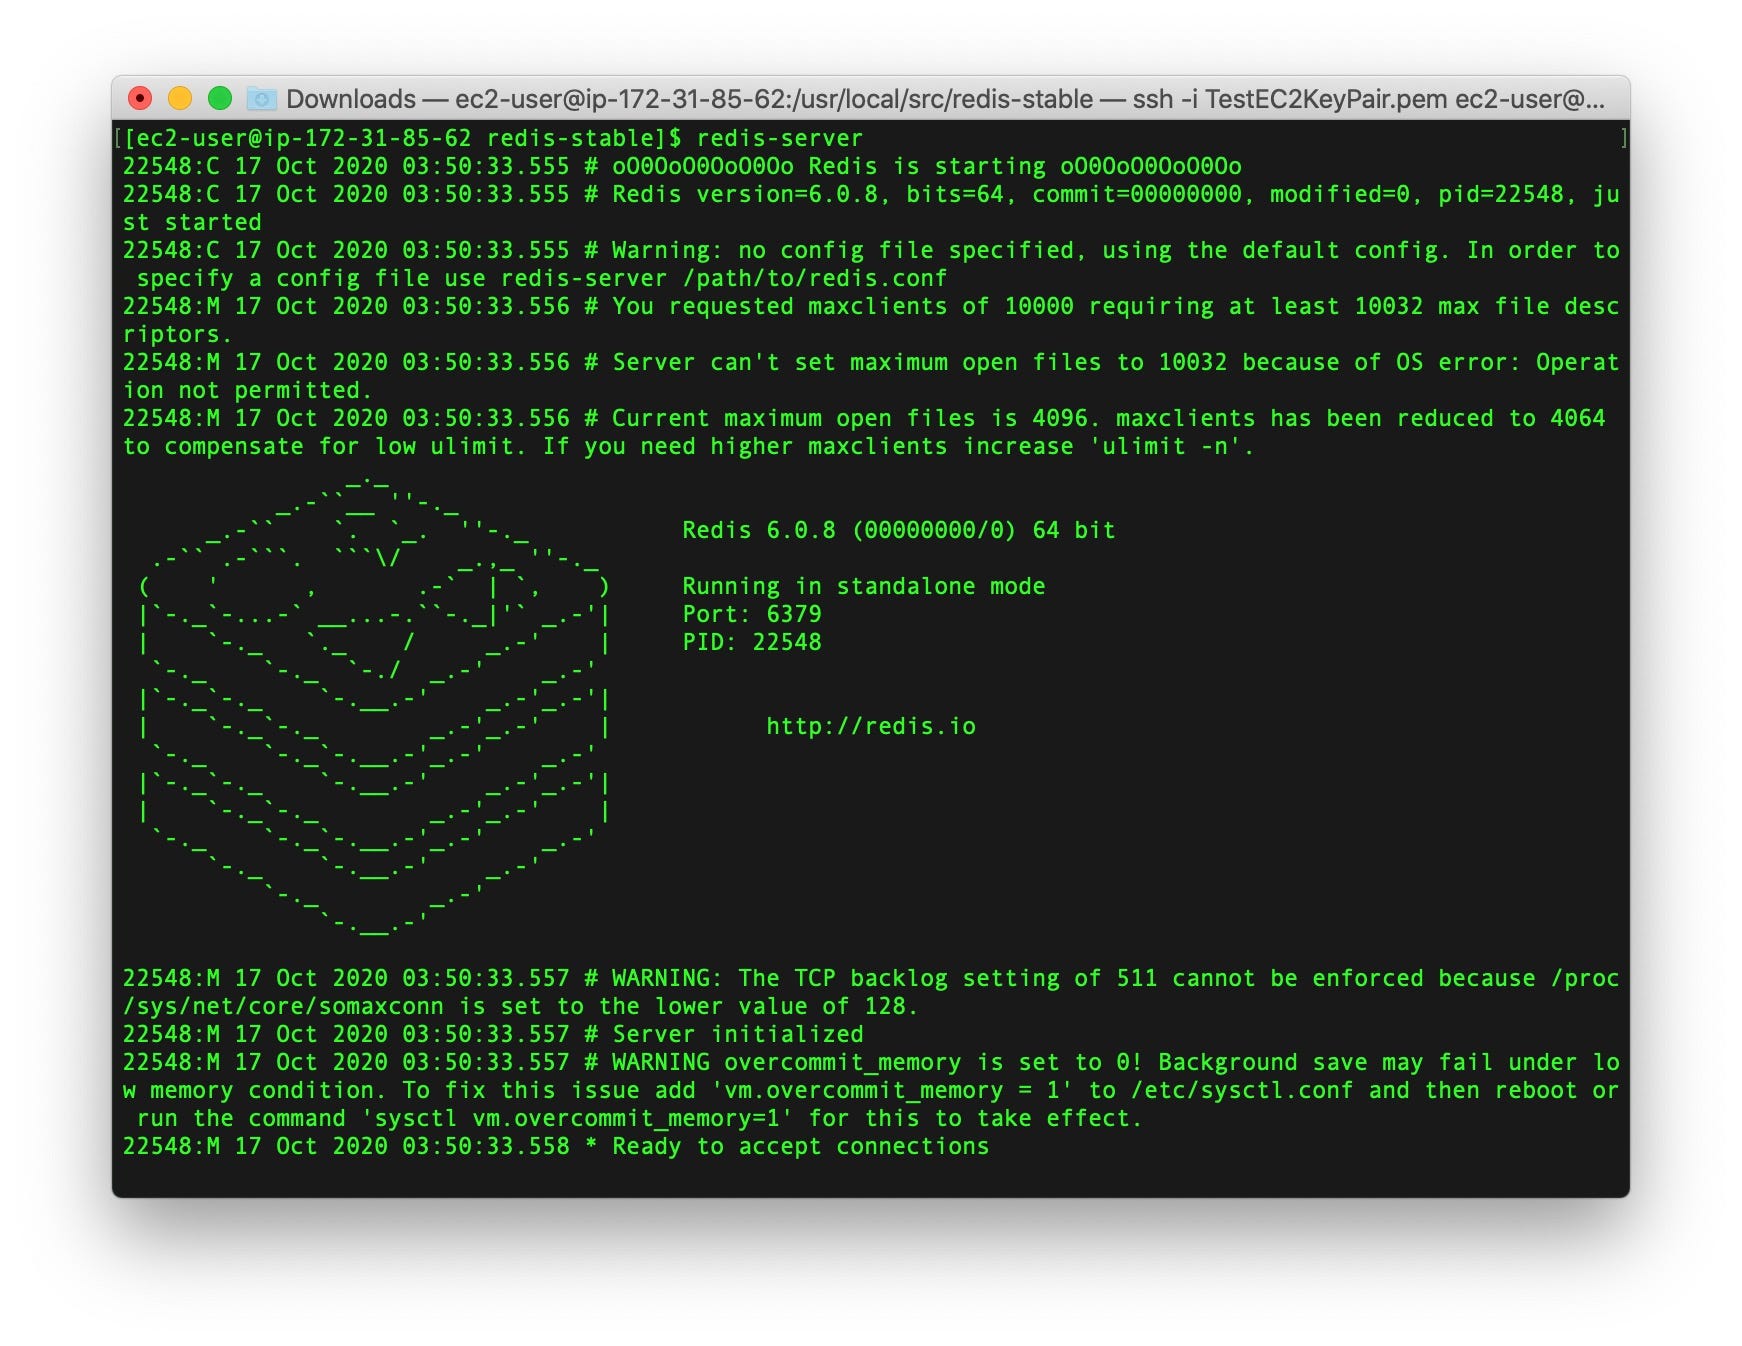Click the 'Redis is starting' log line
The width and height of the screenshot is (1742, 1346).
click(682, 166)
